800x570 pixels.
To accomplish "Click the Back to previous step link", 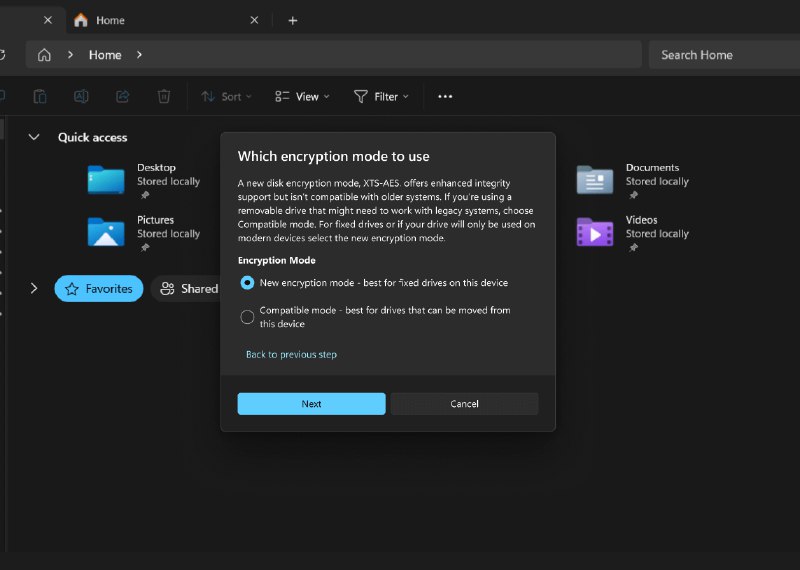I will tap(291, 354).
